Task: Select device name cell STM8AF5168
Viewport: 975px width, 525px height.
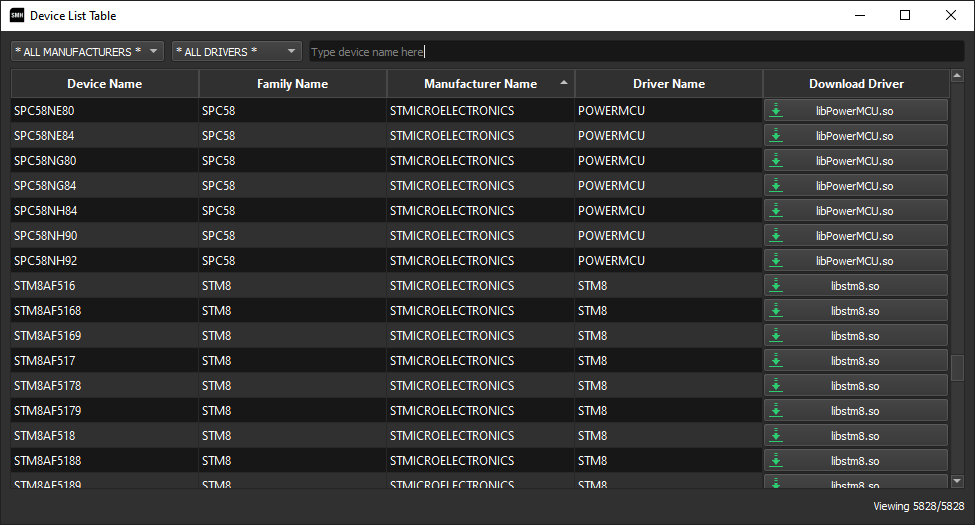Action: tap(104, 310)
